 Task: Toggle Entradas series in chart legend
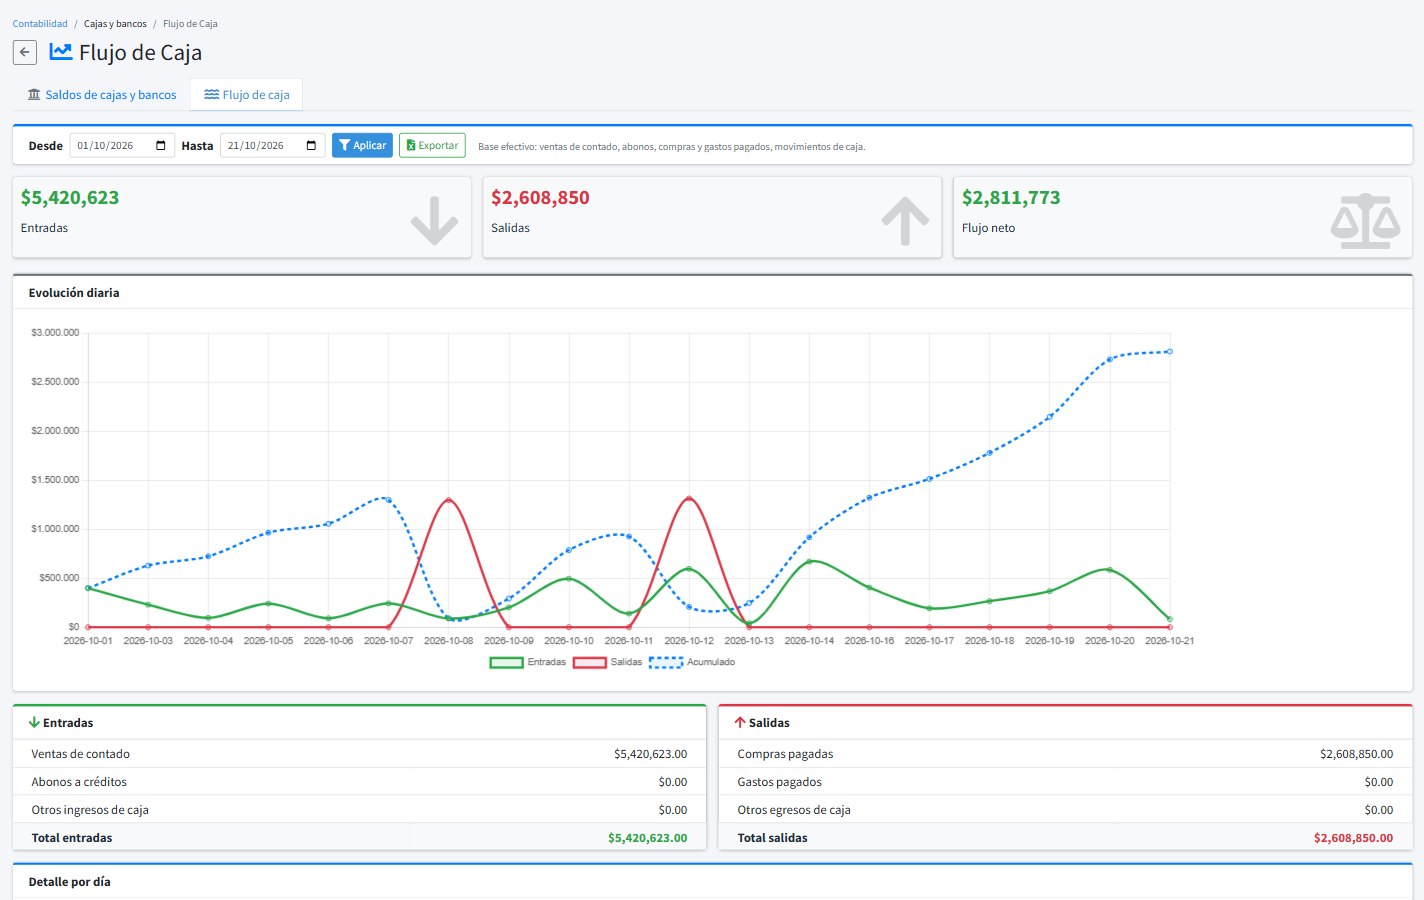point(527,662)
